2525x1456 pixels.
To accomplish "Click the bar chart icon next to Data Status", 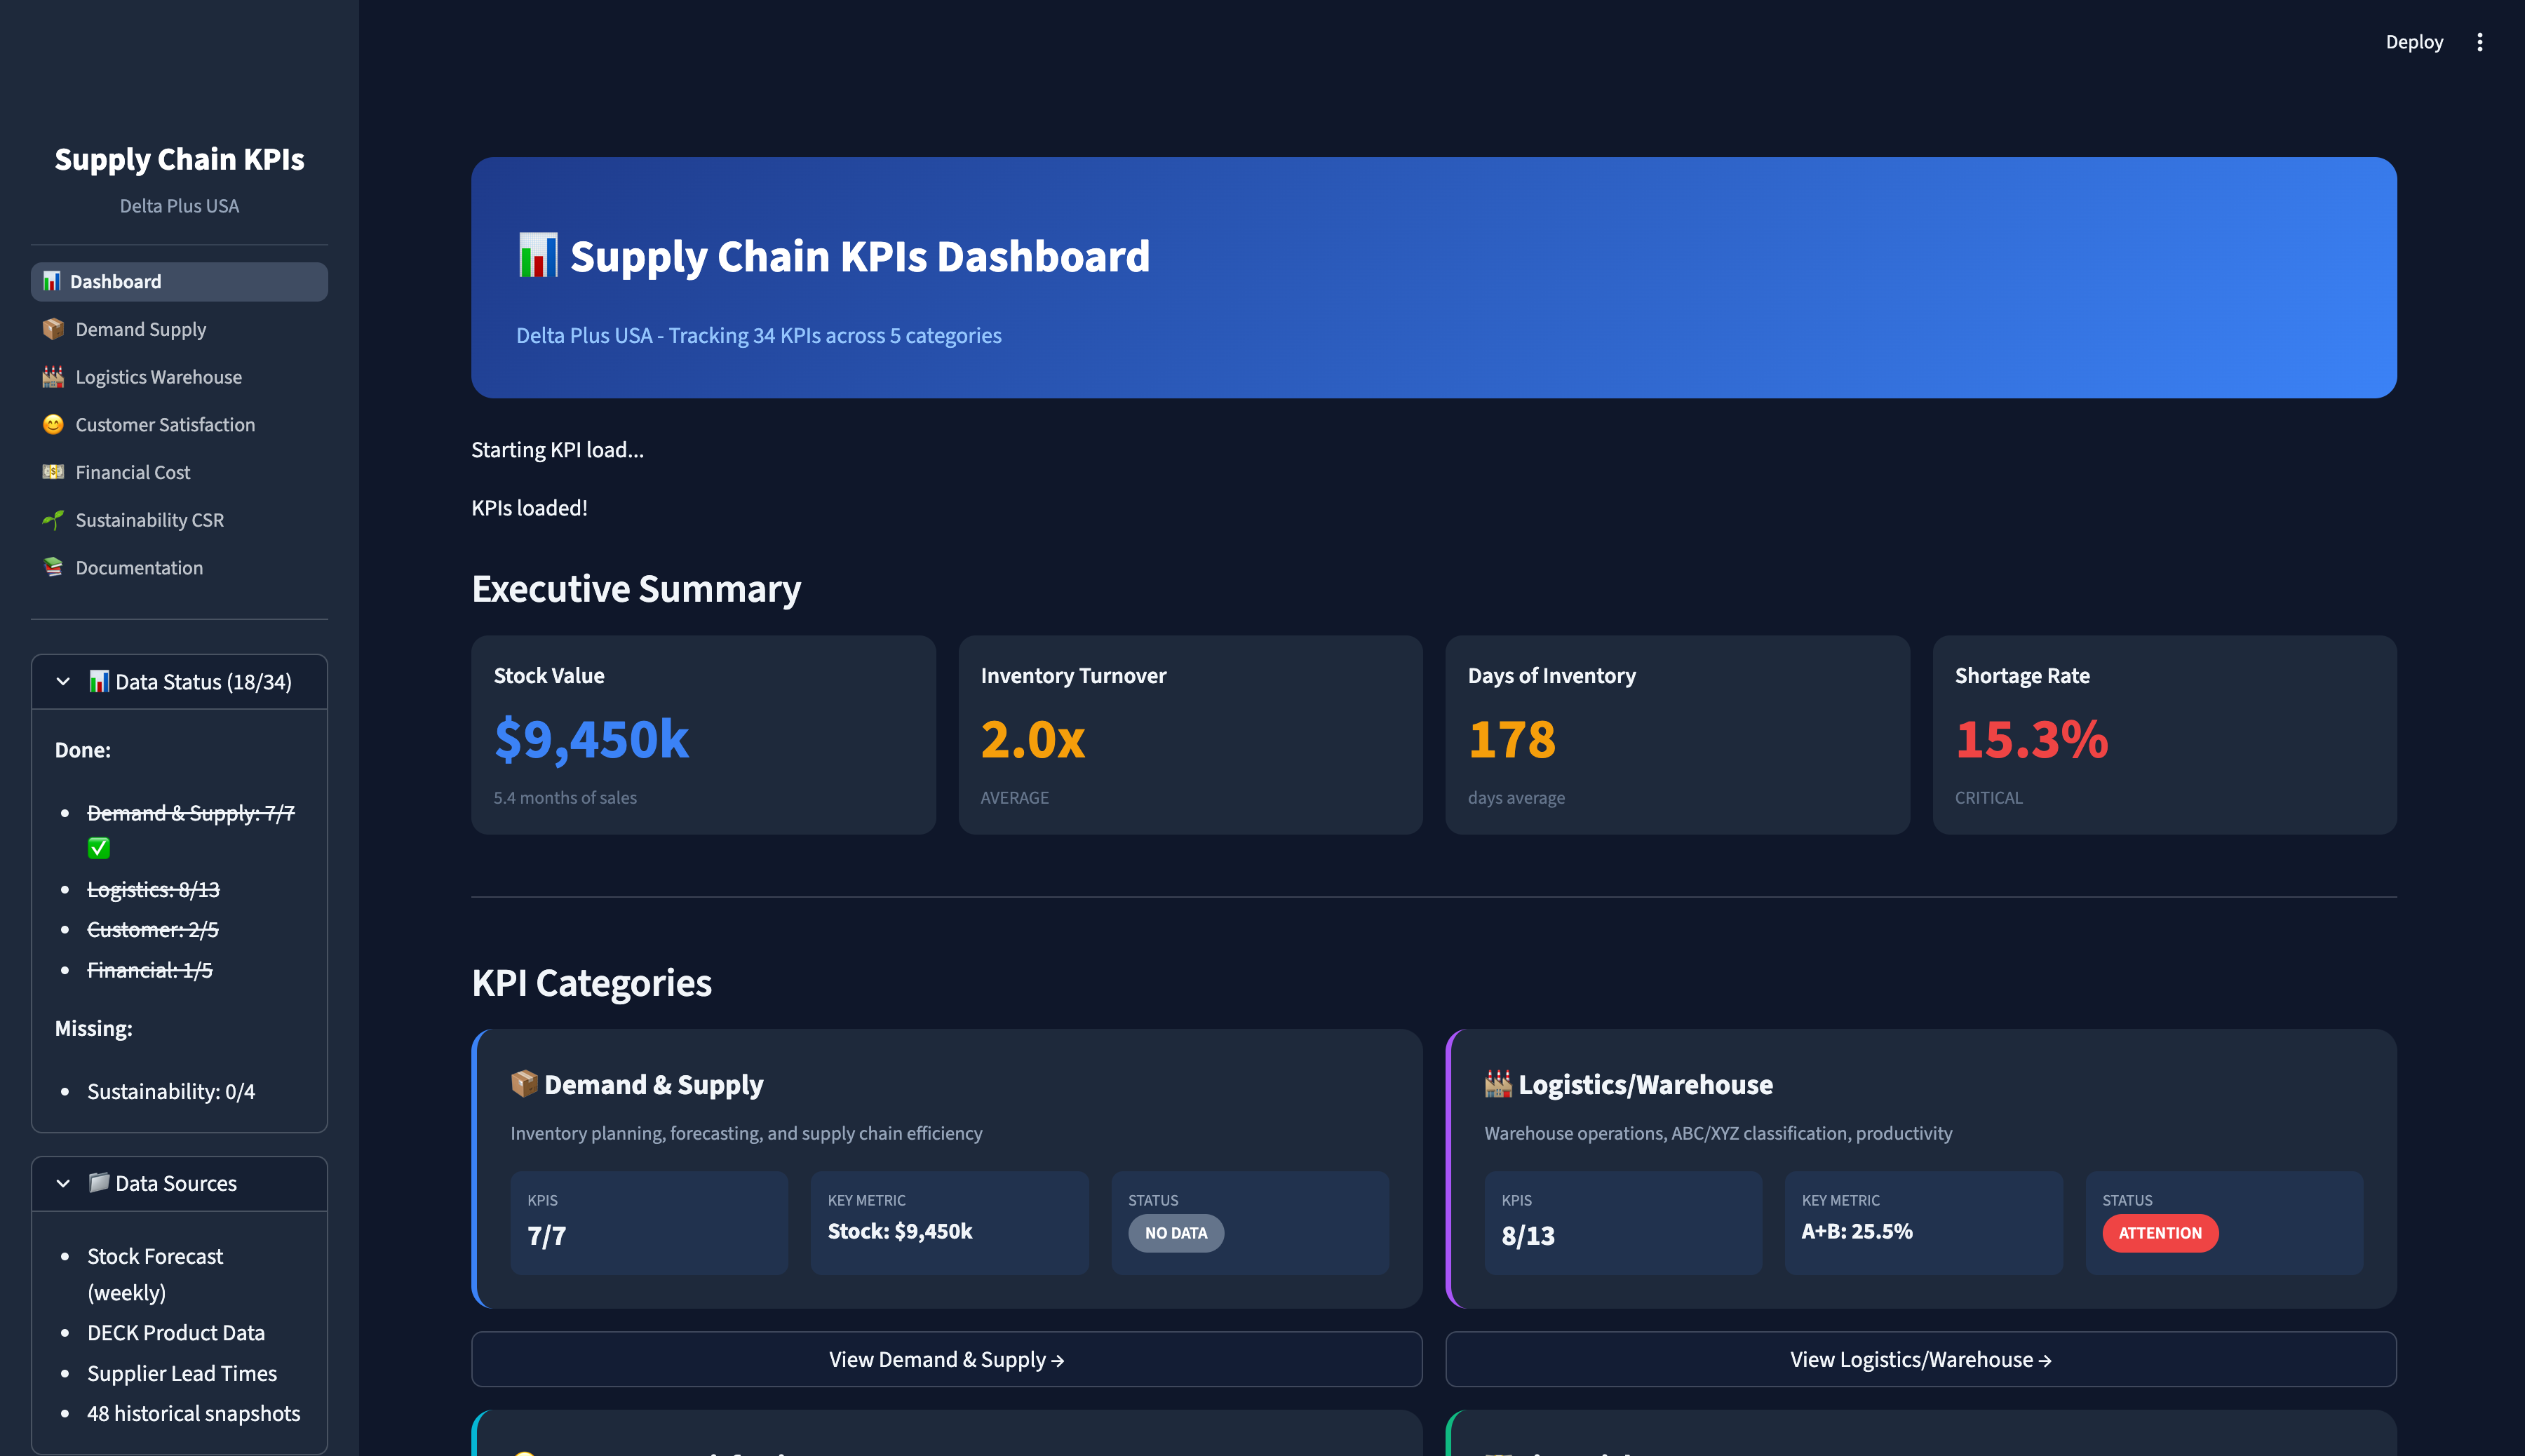I will click(99, 681).
